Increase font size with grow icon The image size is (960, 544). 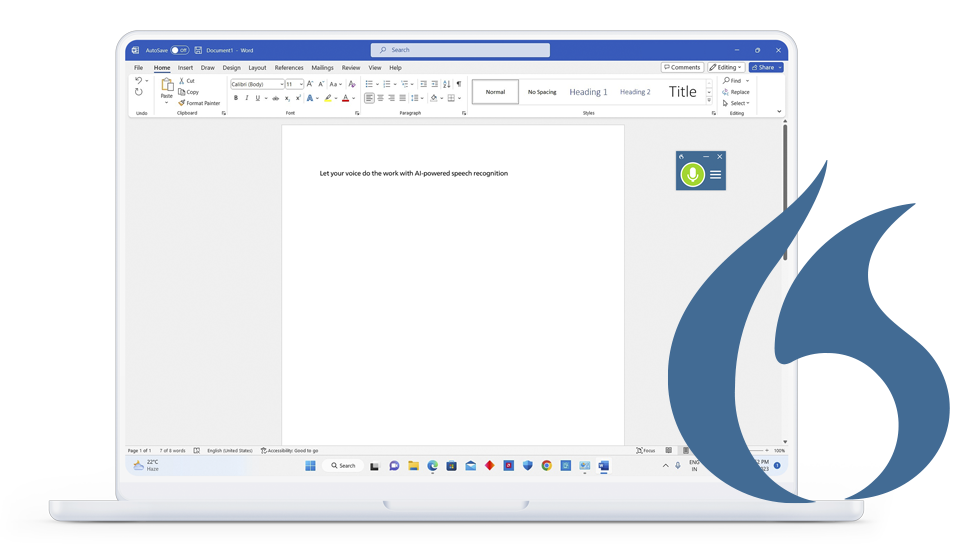(310, 84)
